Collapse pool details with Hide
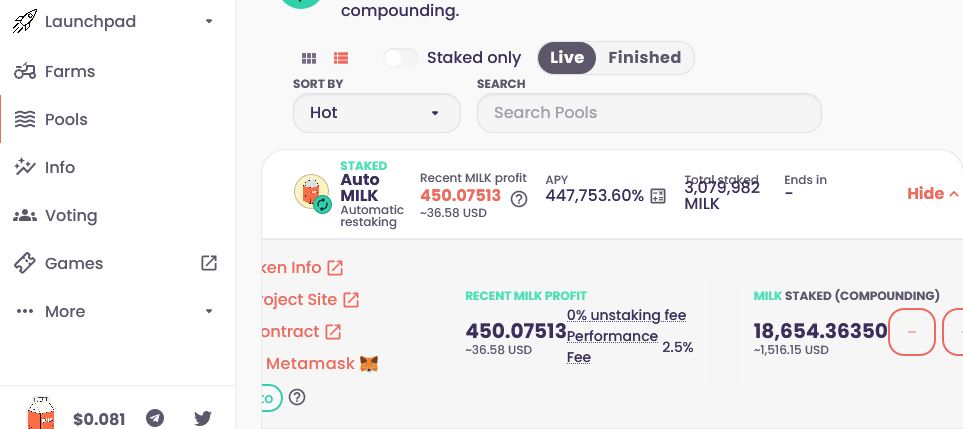This screenshot has width=963, height=429. coord(933,194)
